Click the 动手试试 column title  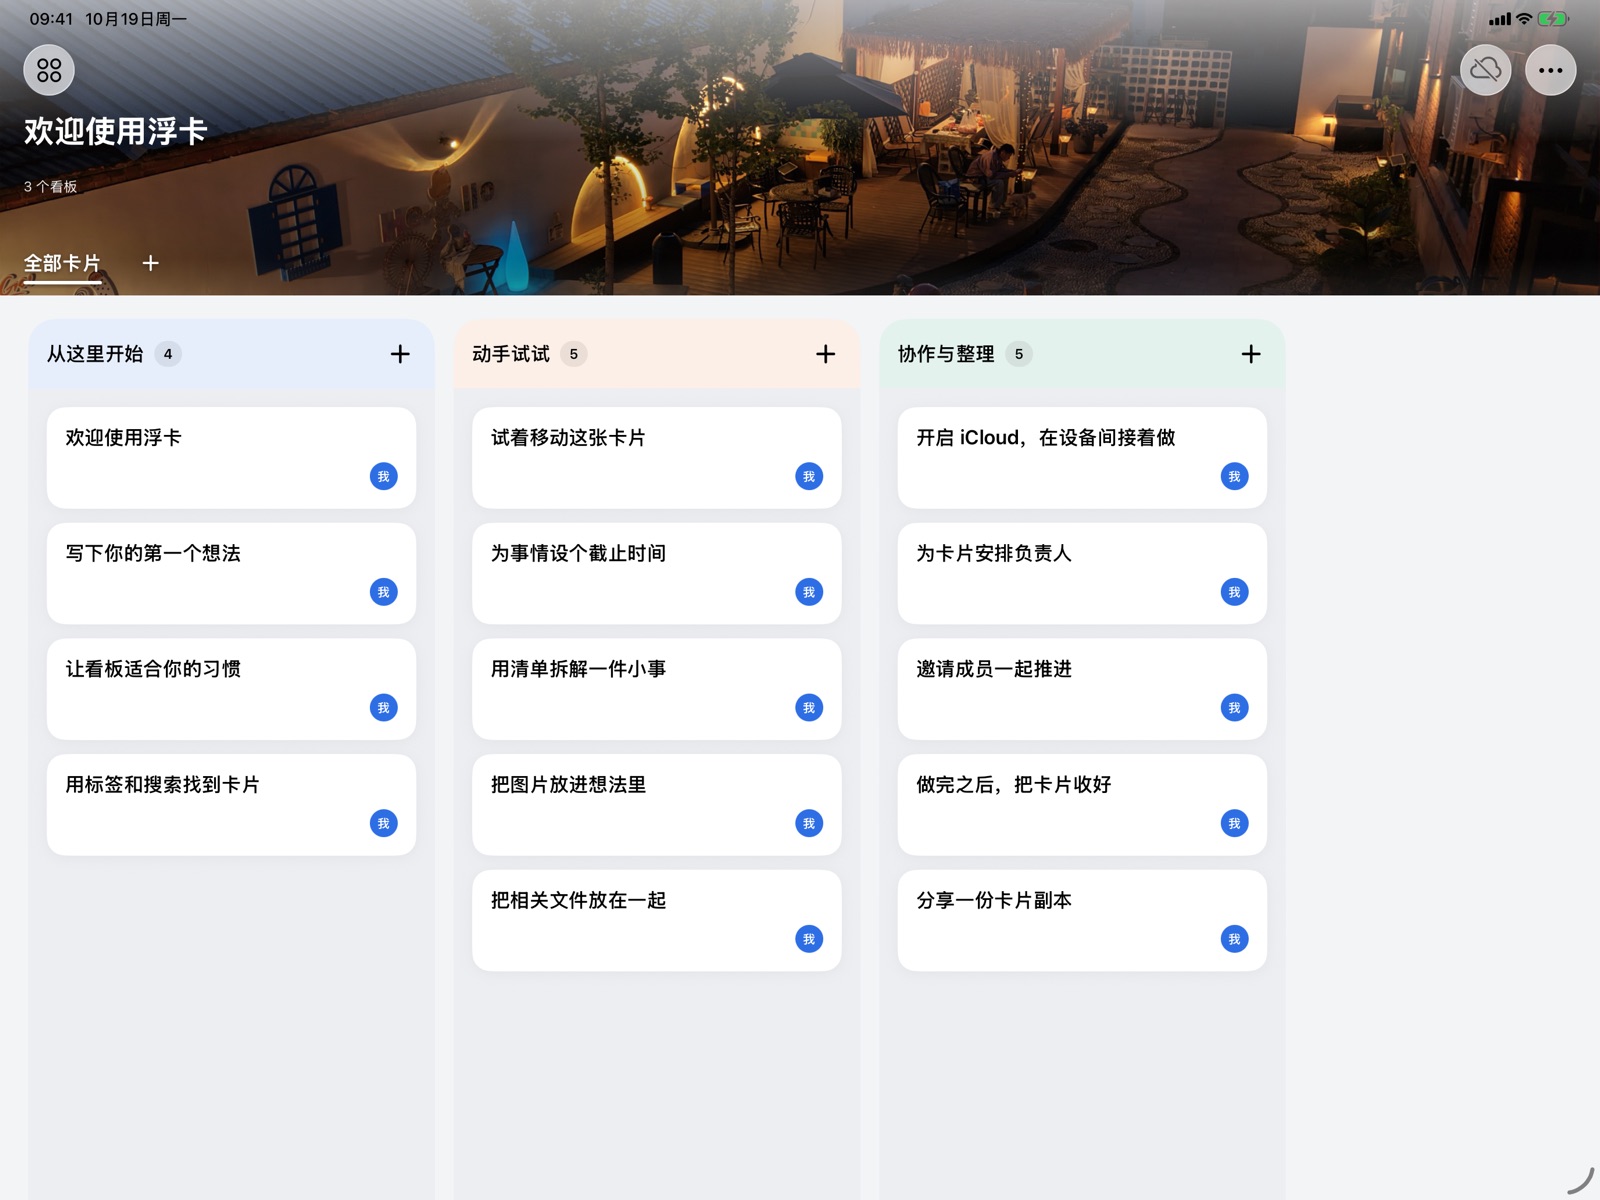pyautogui.click(x=511, y=354)
